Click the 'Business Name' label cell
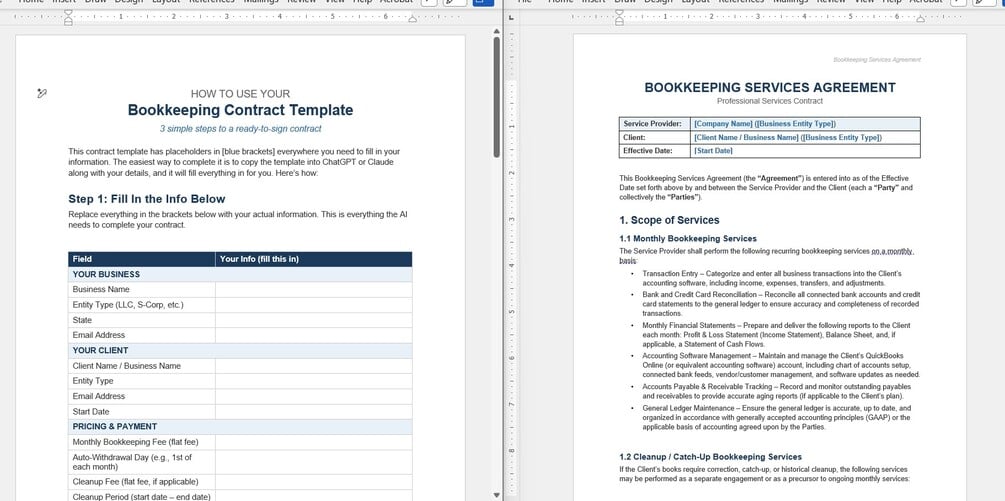The height and width of the screenshot is (501, 1005). (x=142, y=290)
